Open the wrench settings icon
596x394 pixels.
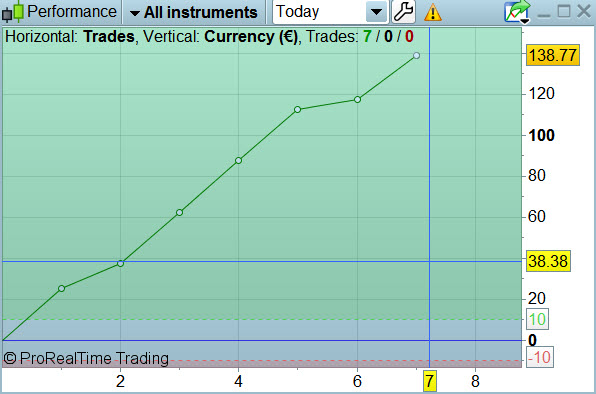tap(403, 12)
